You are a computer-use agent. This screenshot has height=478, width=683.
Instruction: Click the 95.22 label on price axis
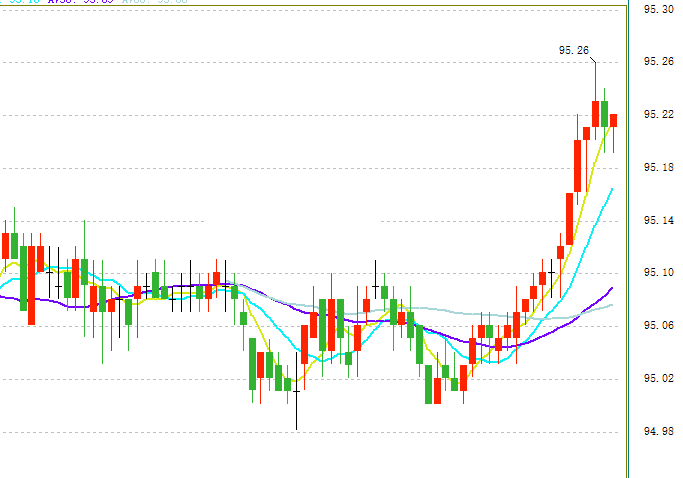pos(657,114)
